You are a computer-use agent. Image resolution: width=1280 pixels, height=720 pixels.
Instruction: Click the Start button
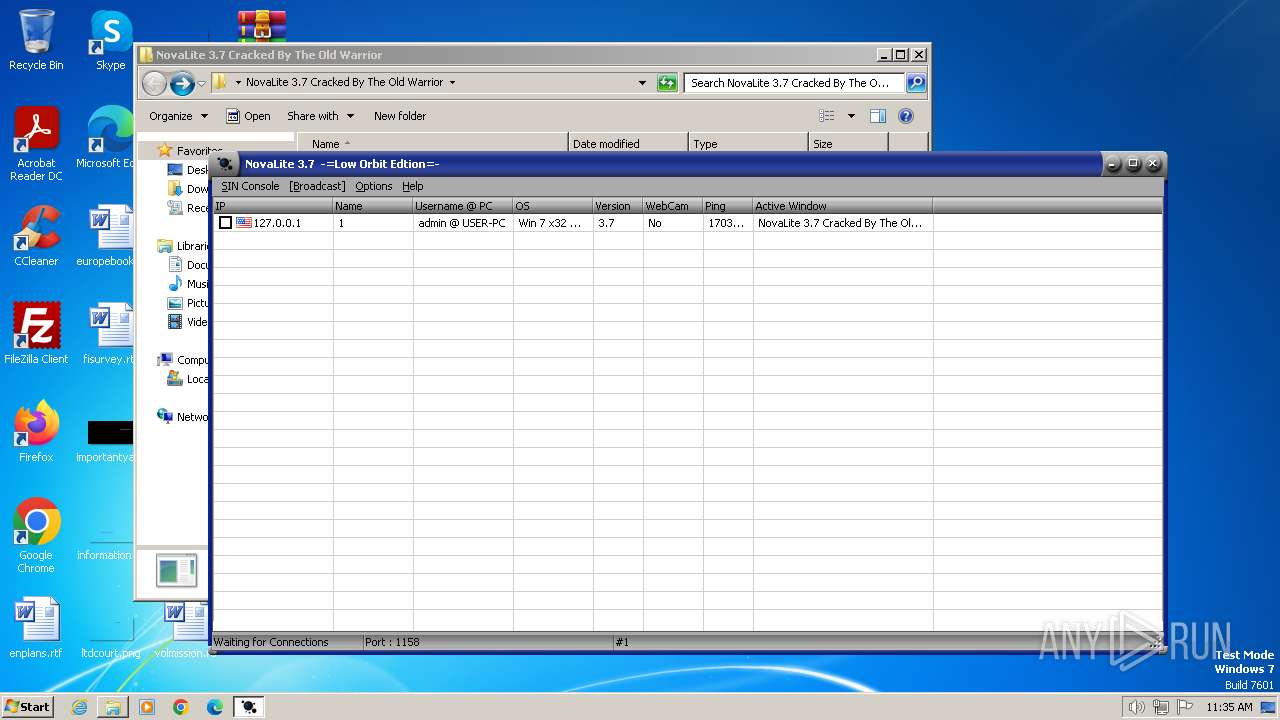click(28, 706)
